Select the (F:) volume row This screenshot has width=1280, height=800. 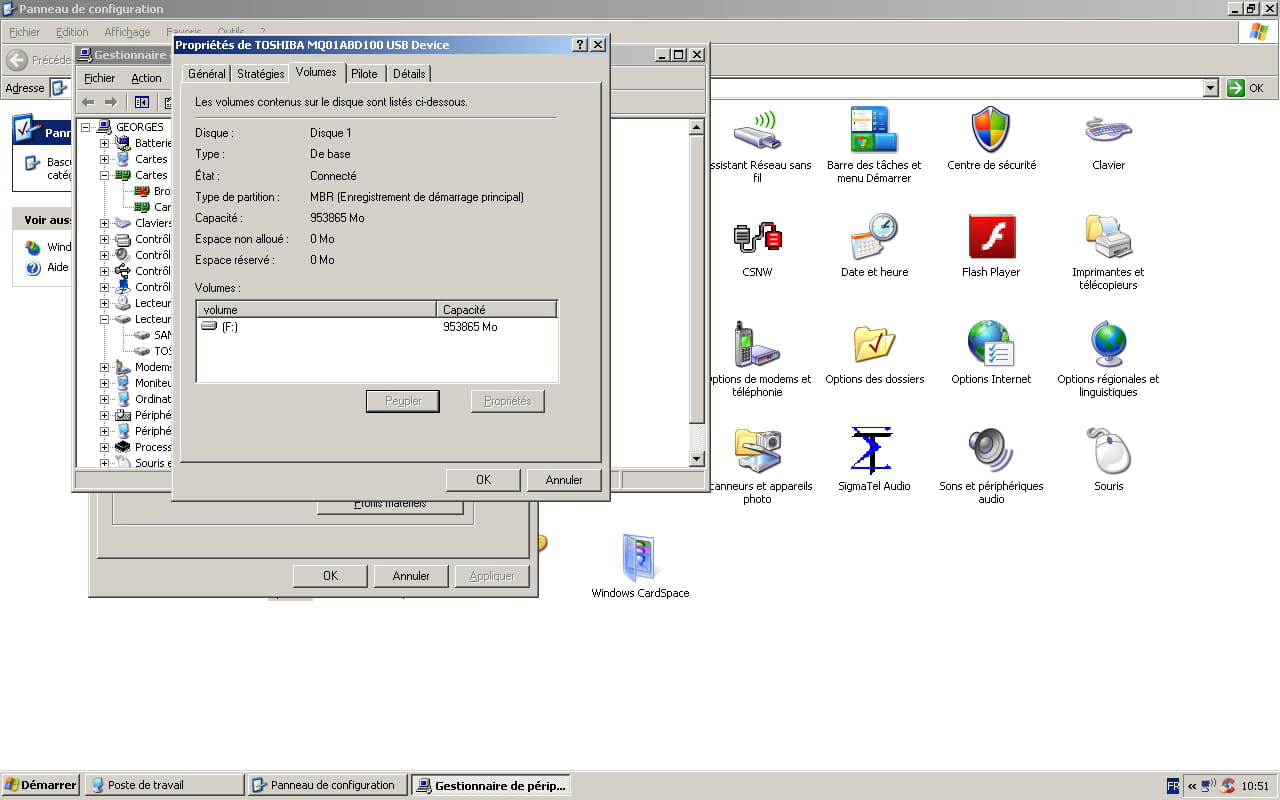(376, 327)
